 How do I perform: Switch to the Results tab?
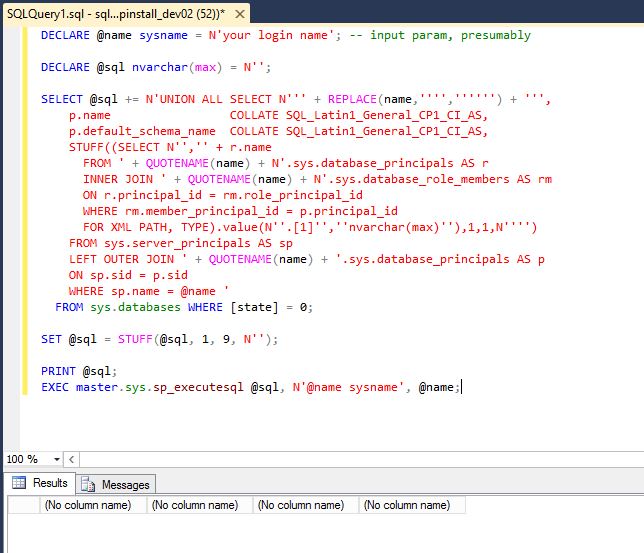pyautogui.click(x=40, y=483)
